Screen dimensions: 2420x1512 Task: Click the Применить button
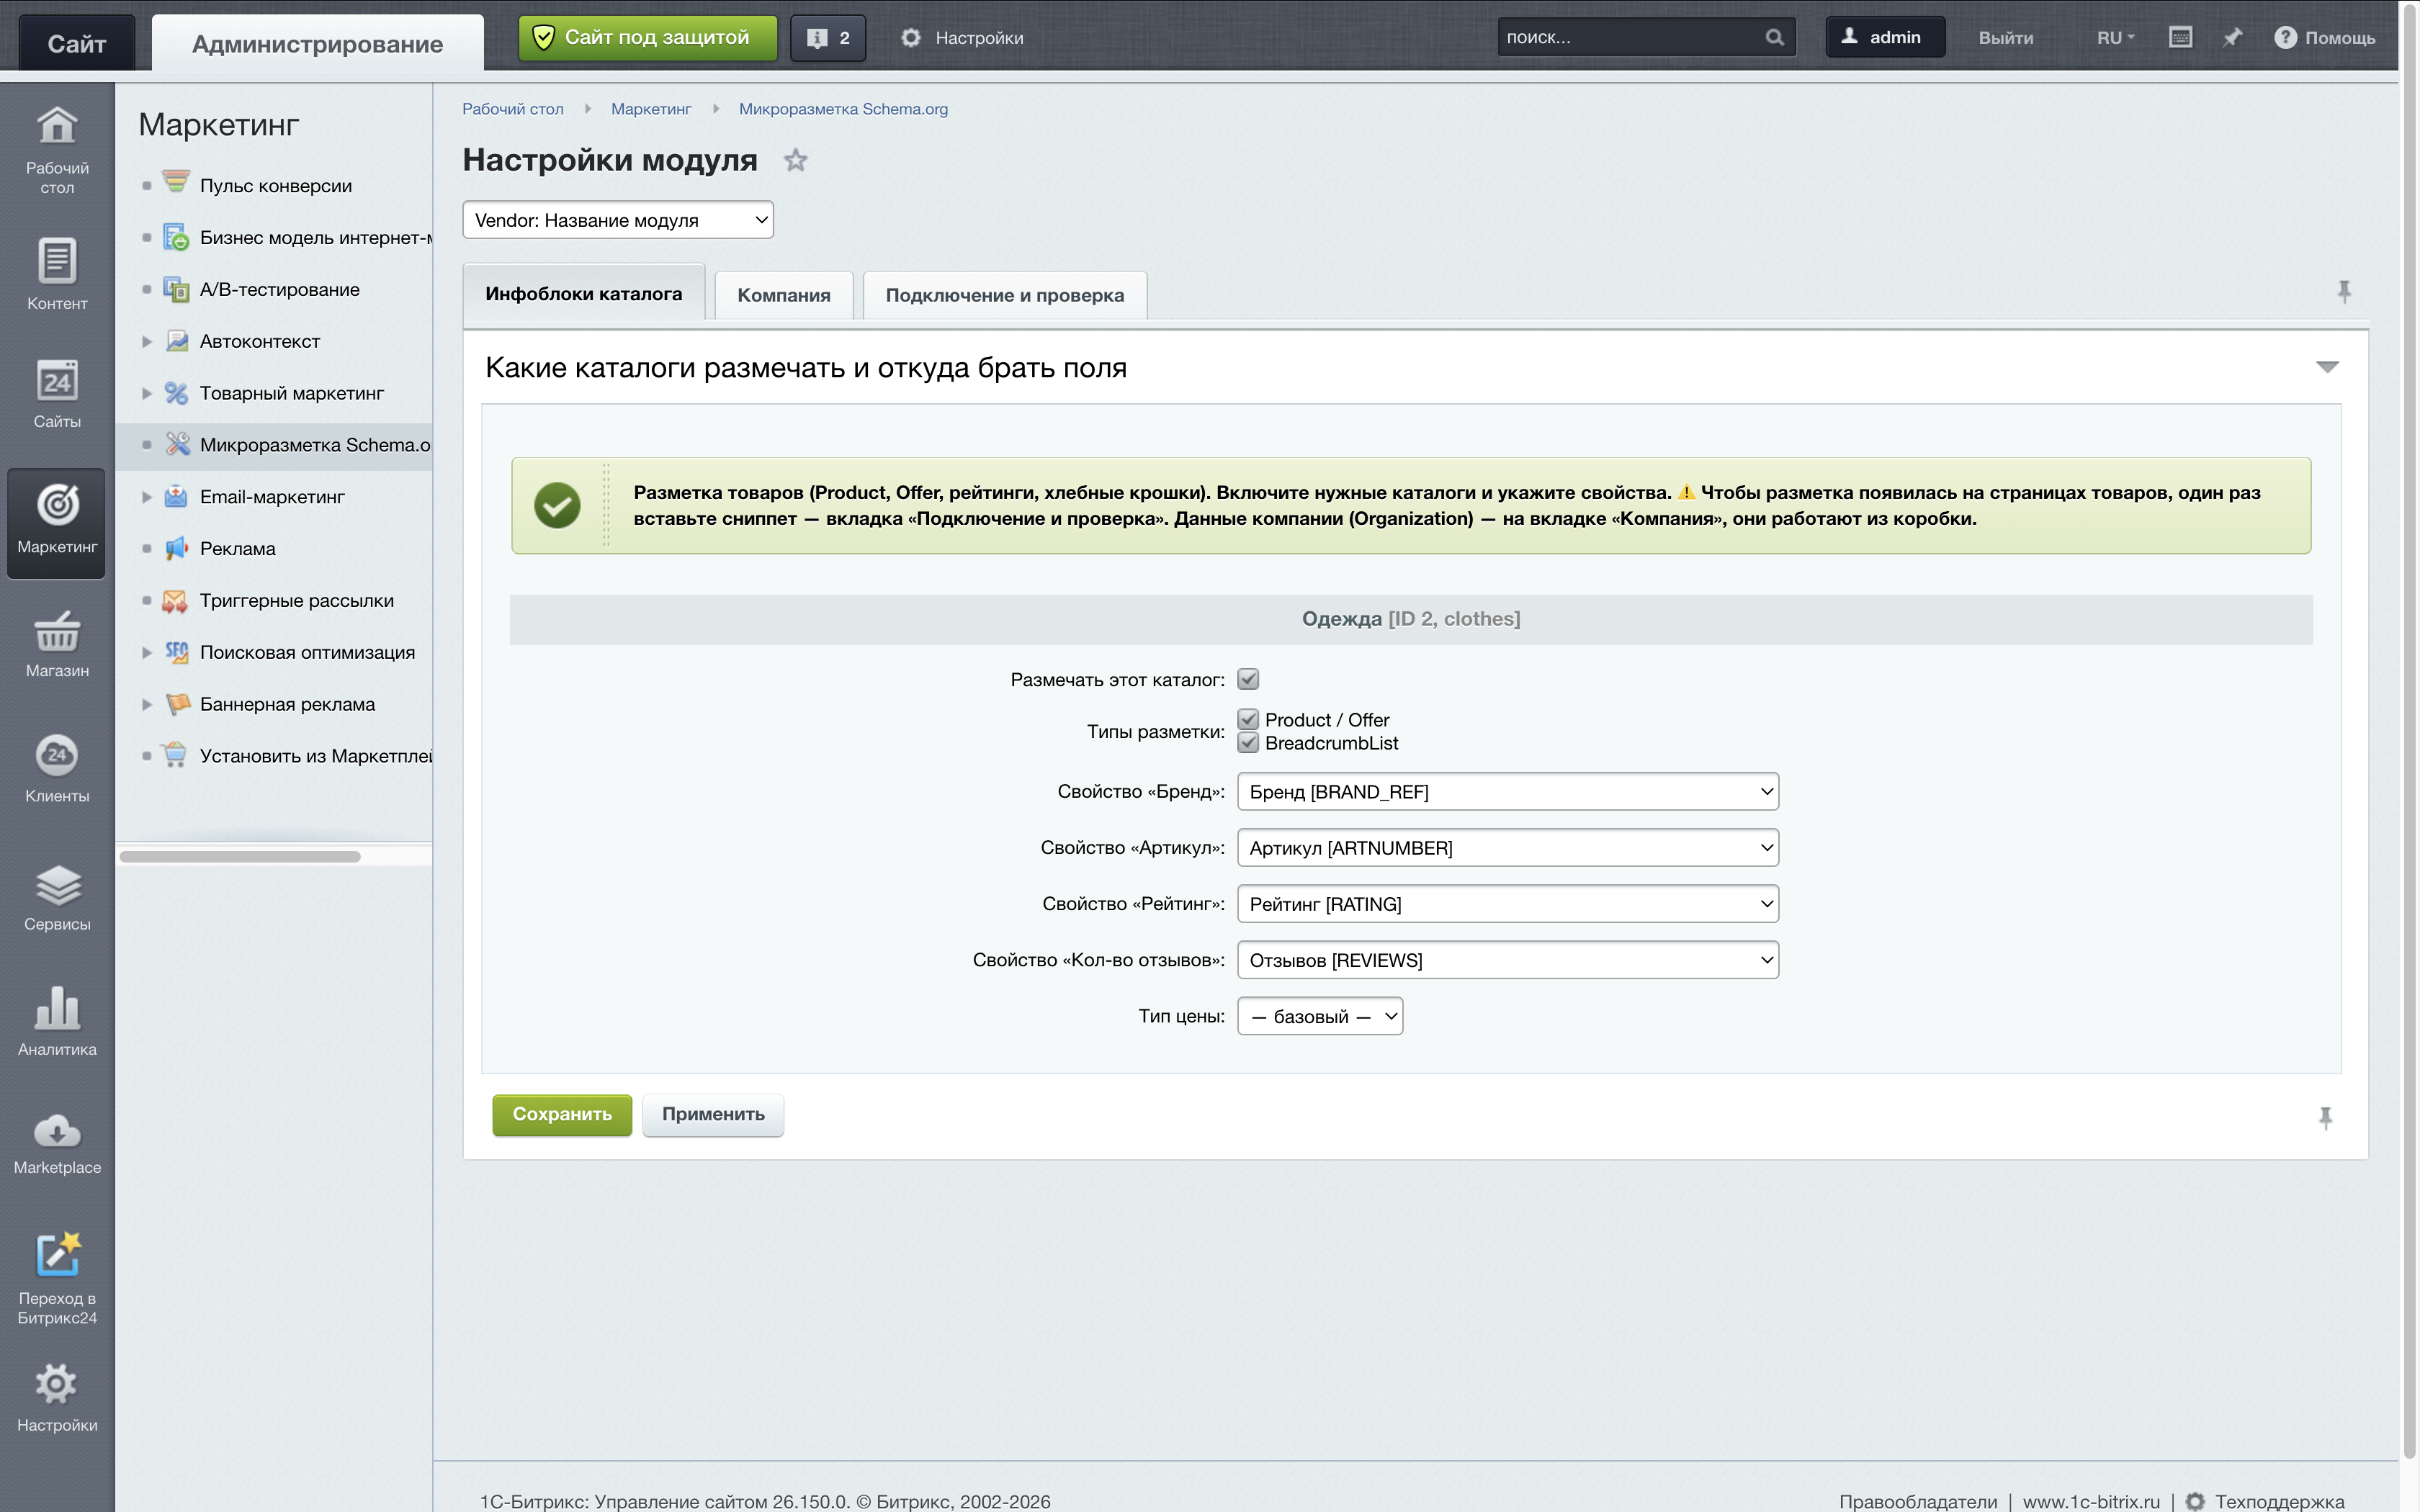713,1114
